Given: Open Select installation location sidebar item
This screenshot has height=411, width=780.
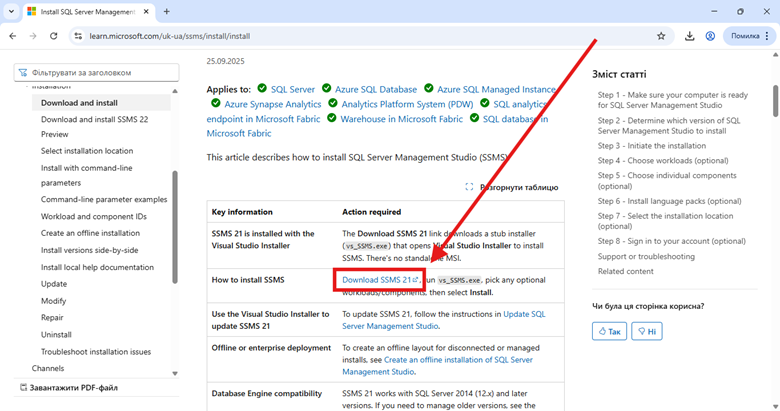Looking at the screenshot, I should (x=87, y=151).
